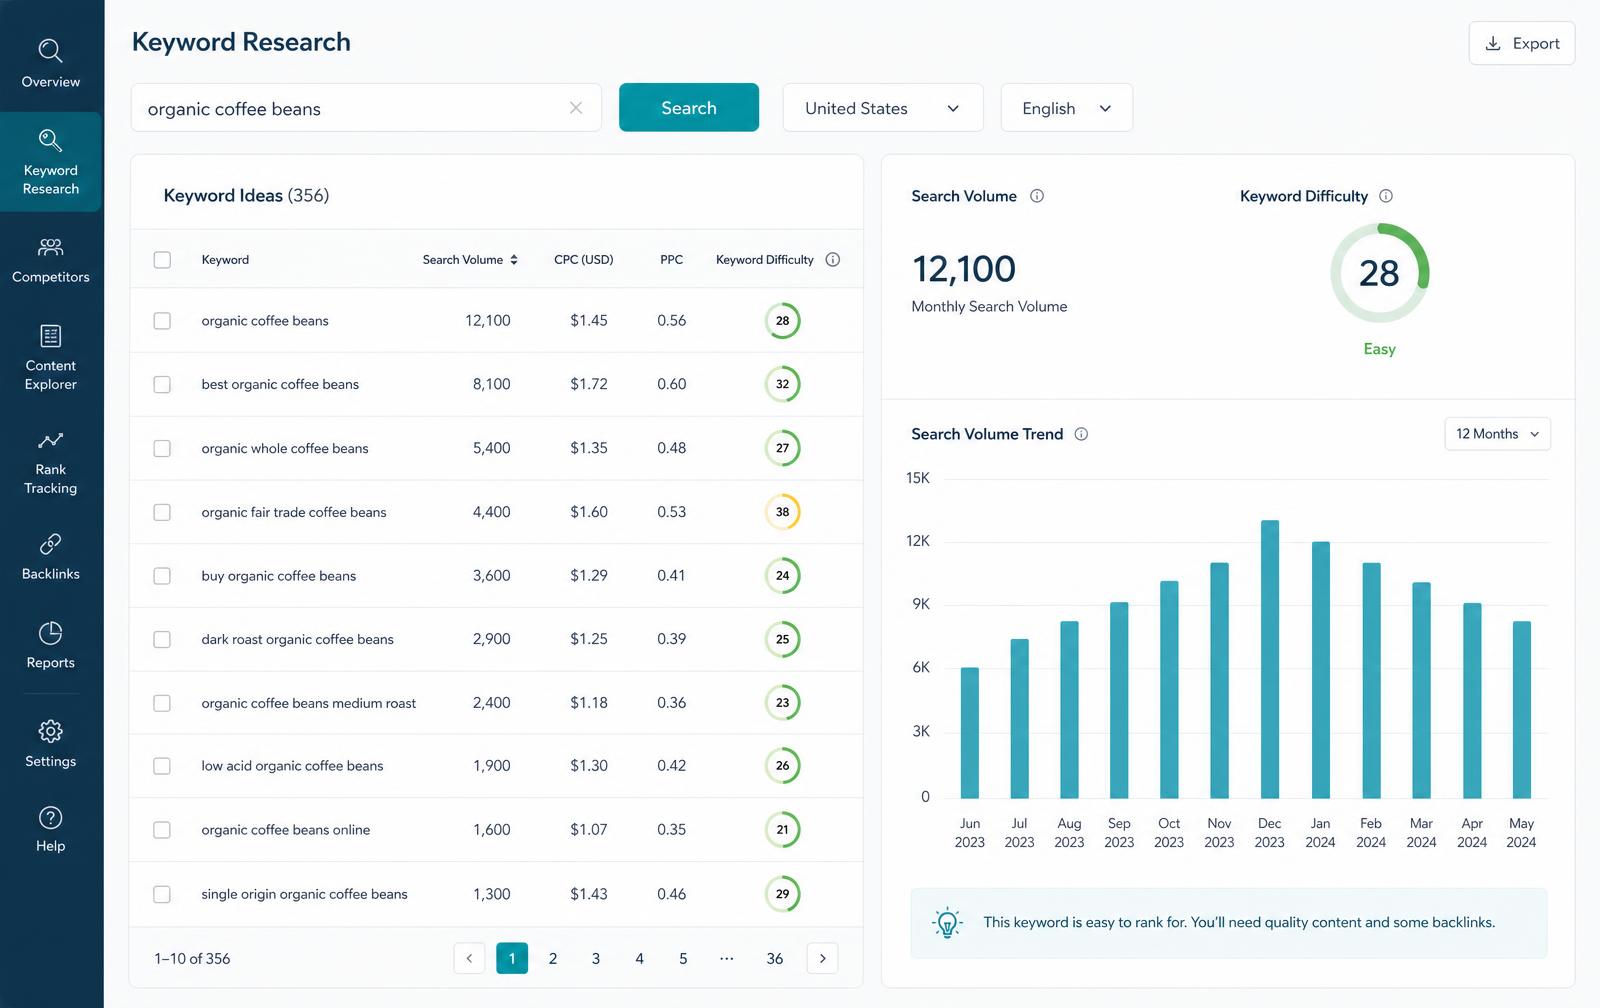This screenshot has height=1008, width=1600.
Task: Change the 12 Months trend range
Action: click(x=1497, y=434)
